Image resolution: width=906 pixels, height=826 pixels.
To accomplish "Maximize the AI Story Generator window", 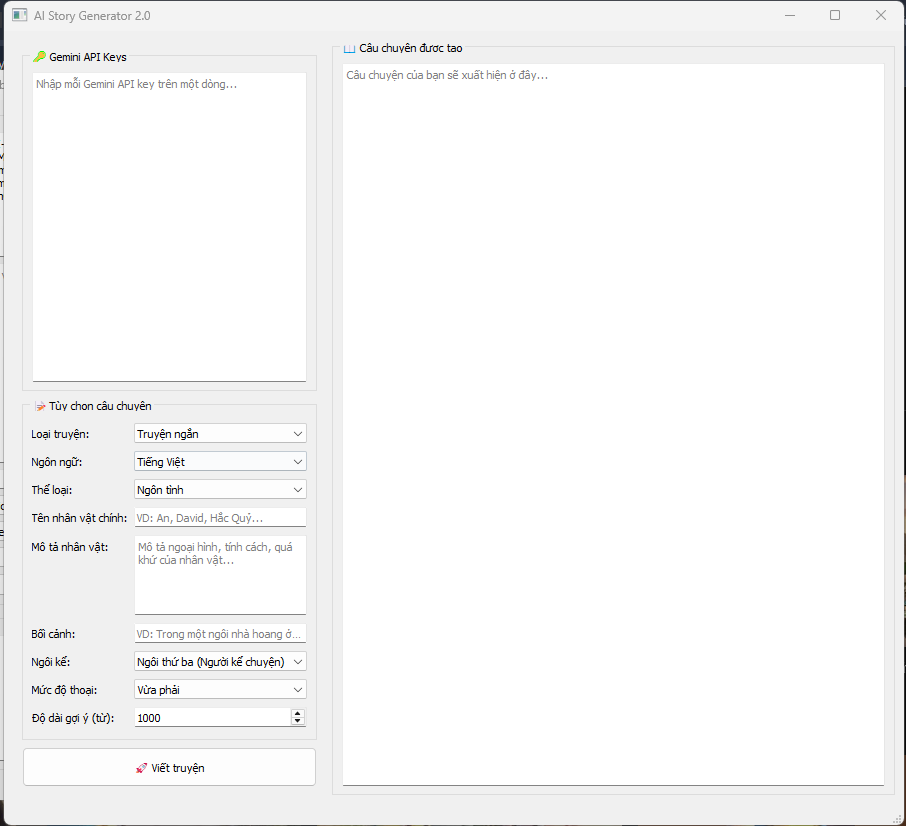I will pos(835,16).
